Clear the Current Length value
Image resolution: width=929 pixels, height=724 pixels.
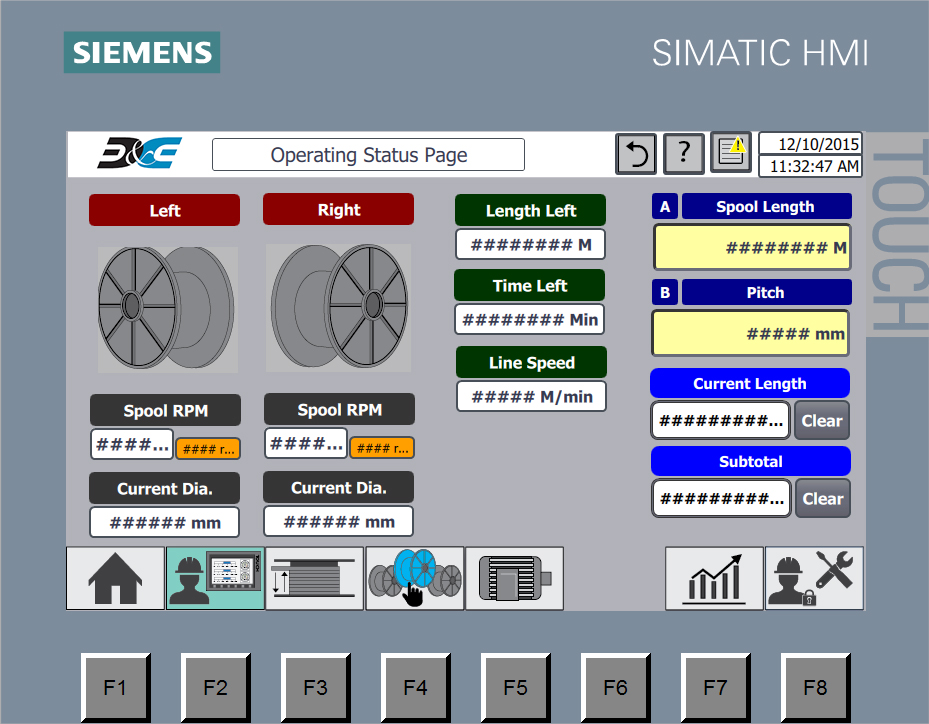(x=822, y=421)
